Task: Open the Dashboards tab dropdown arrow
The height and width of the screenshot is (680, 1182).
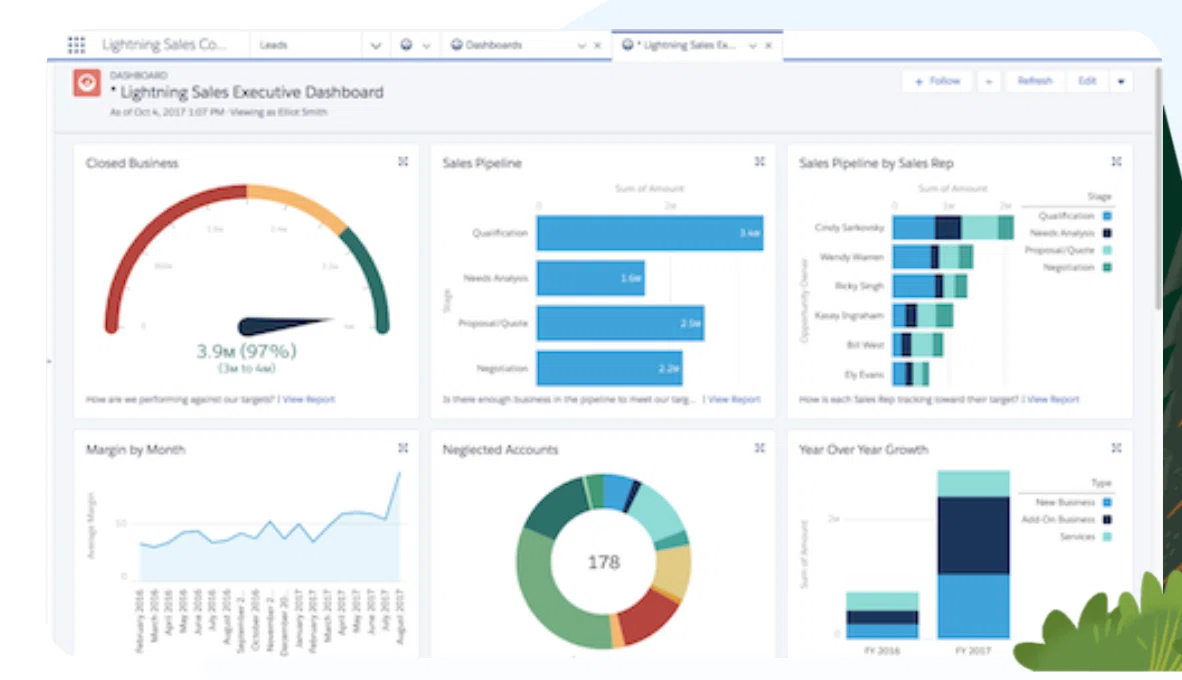Action: [582, 46]
